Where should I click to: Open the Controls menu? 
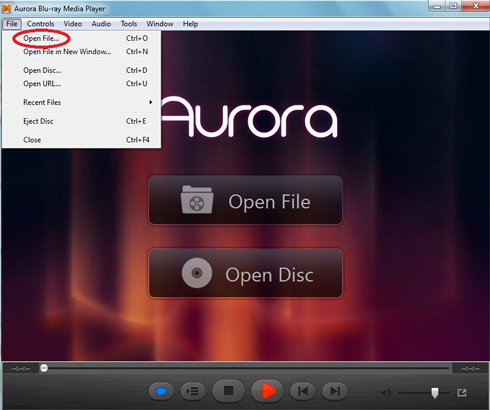tap(40, 24)
